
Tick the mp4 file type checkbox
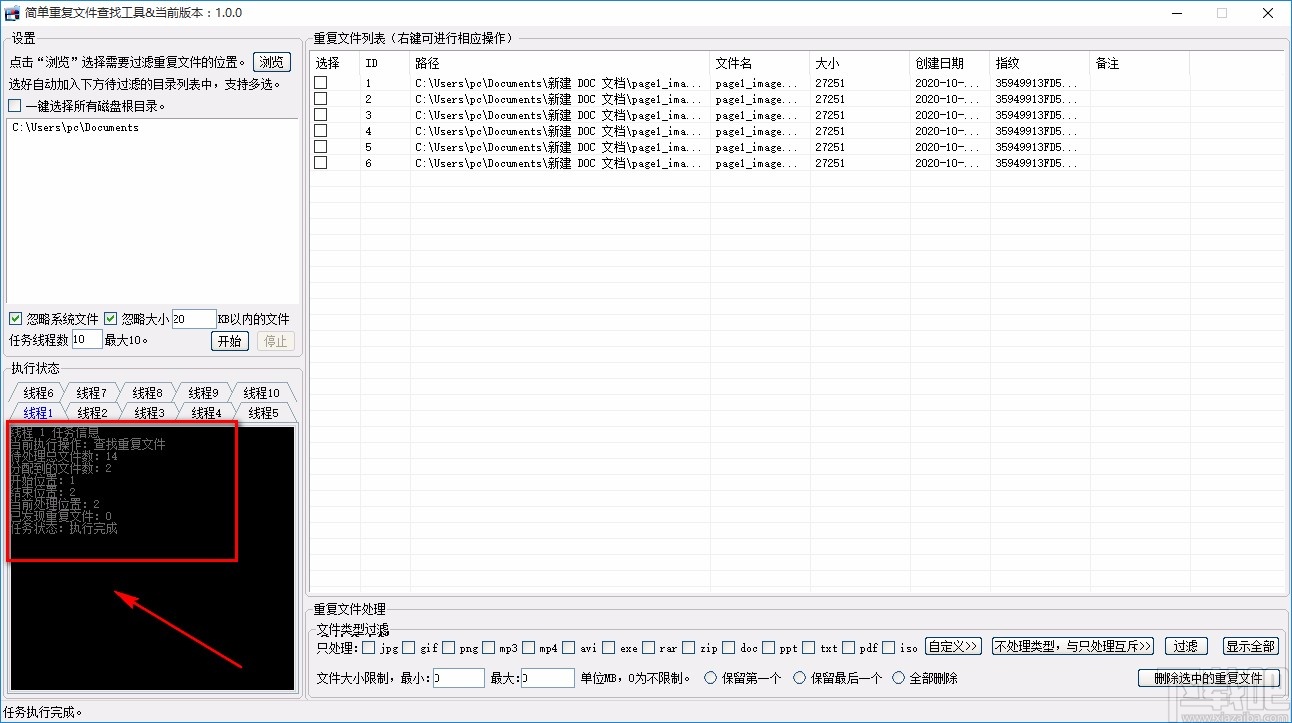point(529,647)
